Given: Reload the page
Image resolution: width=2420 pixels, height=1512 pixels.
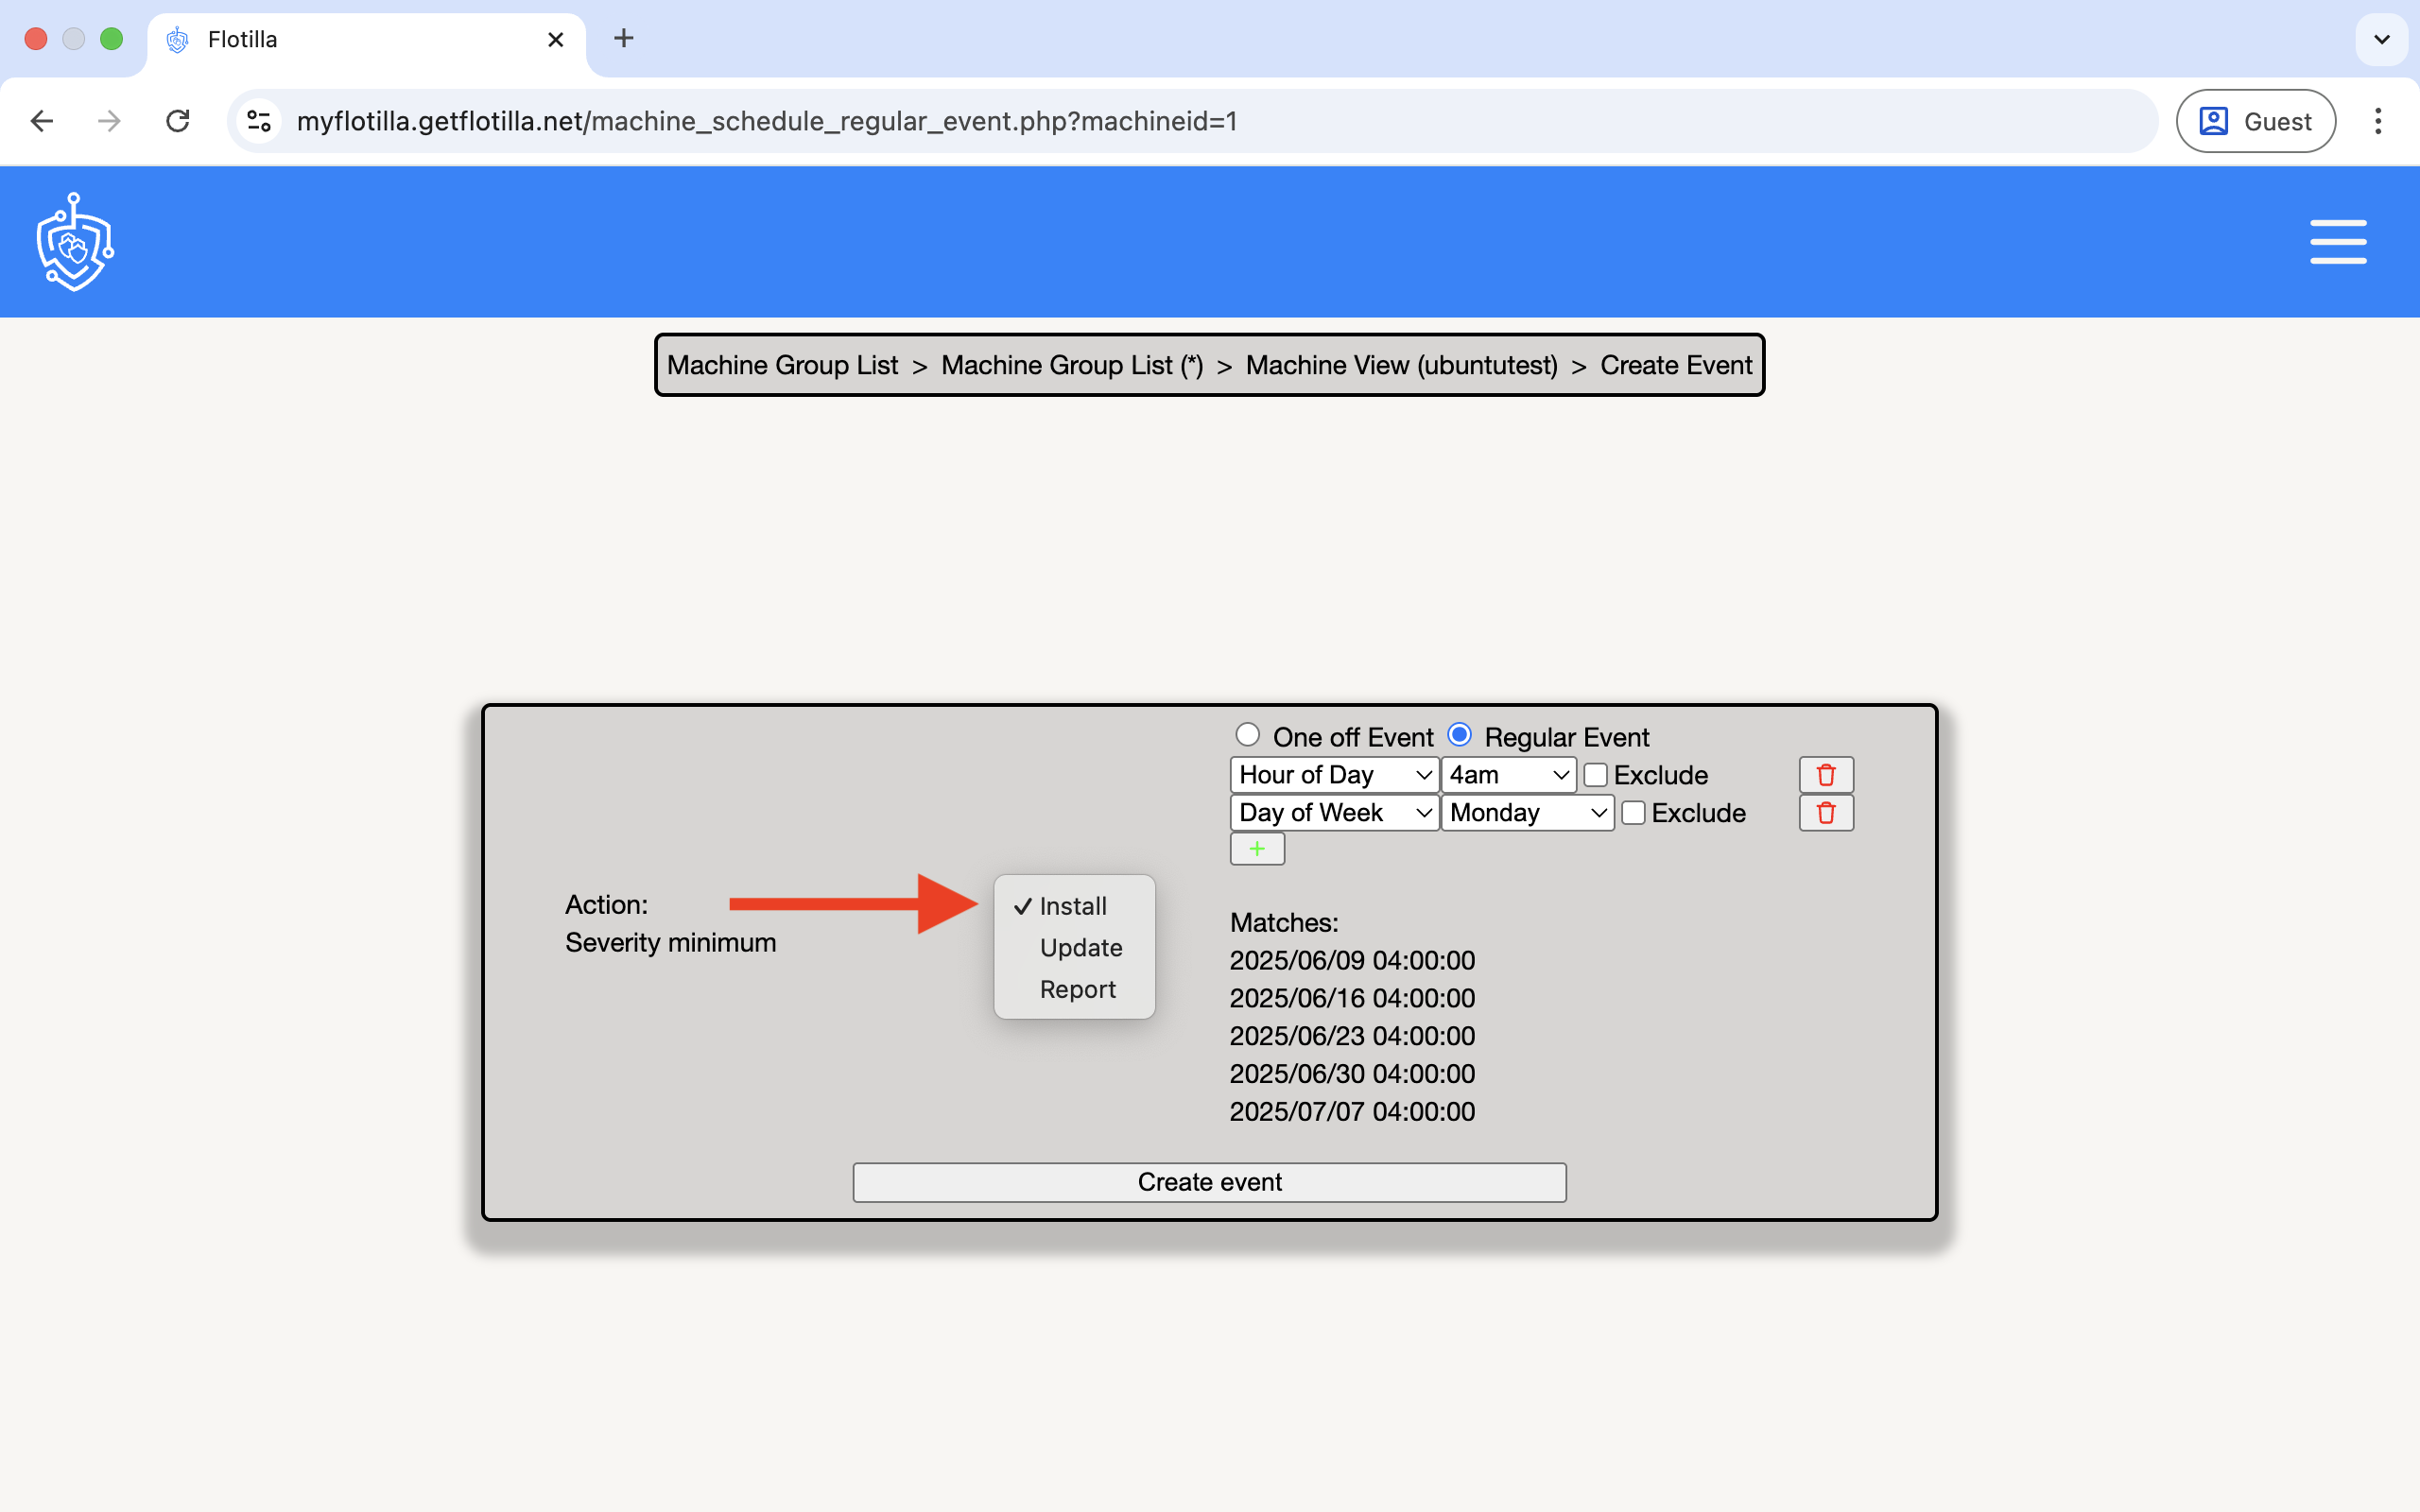Looking at the screenshot, I should click(x=178, y=121).
